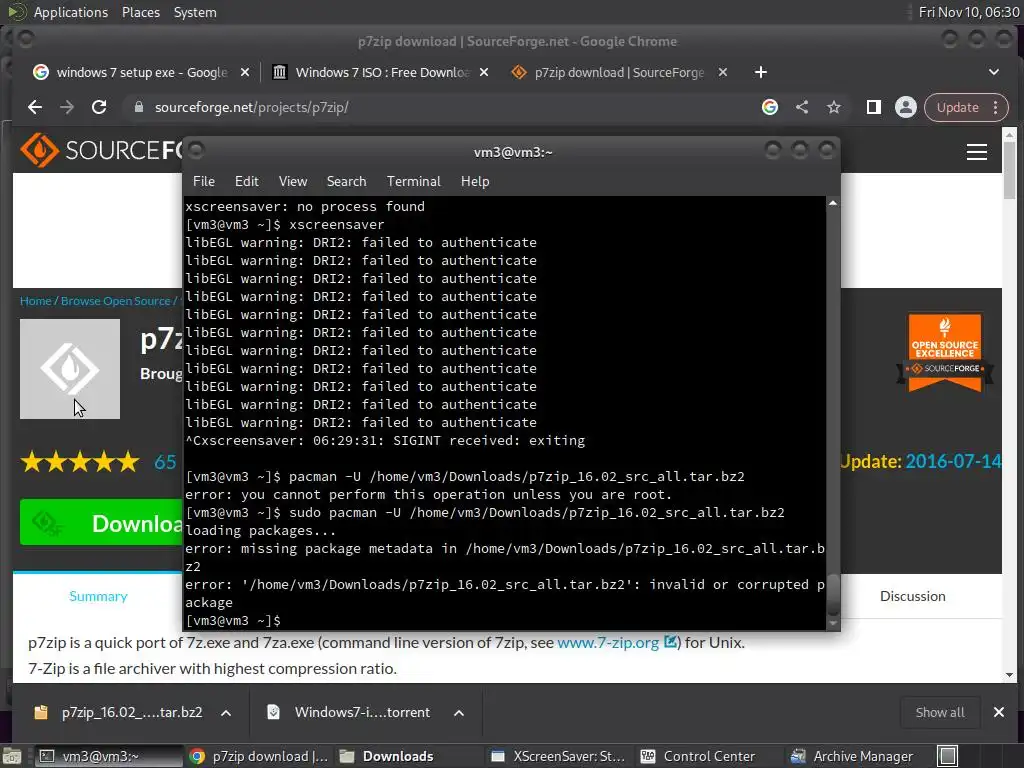Open the SourceForge hamburger menu

[977, 152]
